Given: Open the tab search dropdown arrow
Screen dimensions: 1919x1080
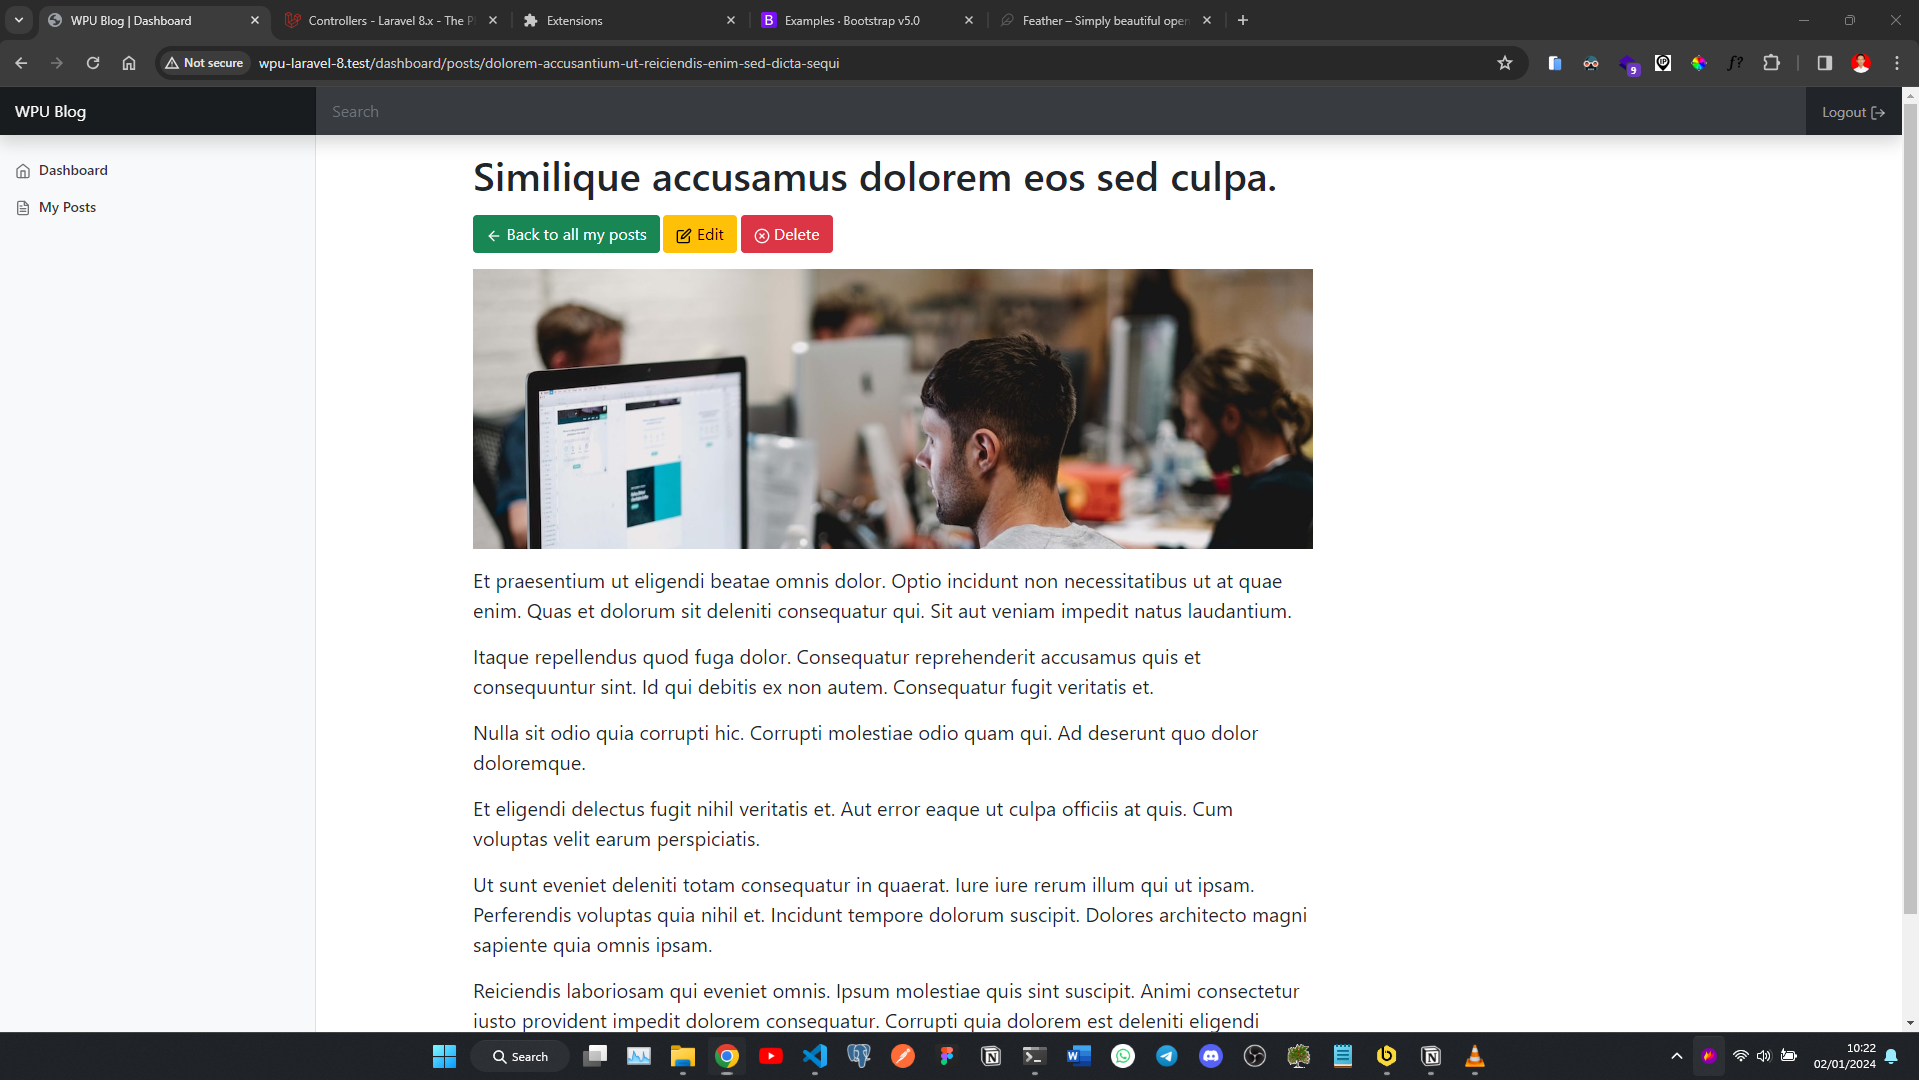Looking at the screenshot, I should pyautogui.click(x=19, y=20).
